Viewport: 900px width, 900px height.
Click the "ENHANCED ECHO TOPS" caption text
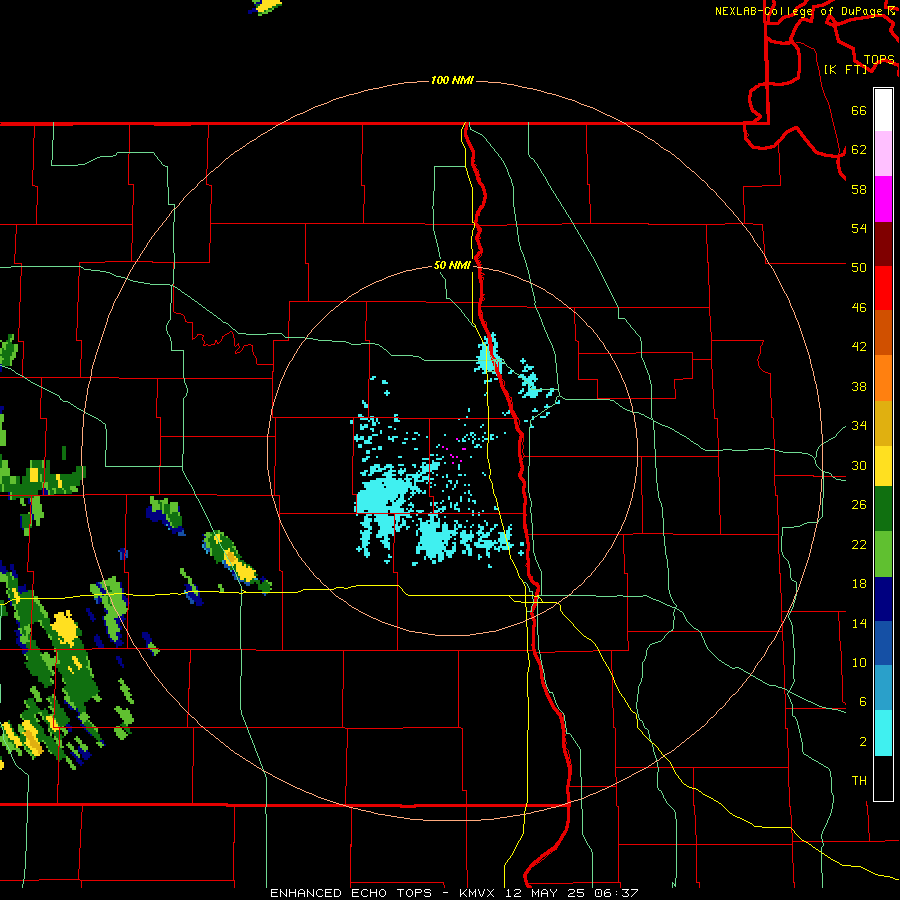(x=351, y=893)
